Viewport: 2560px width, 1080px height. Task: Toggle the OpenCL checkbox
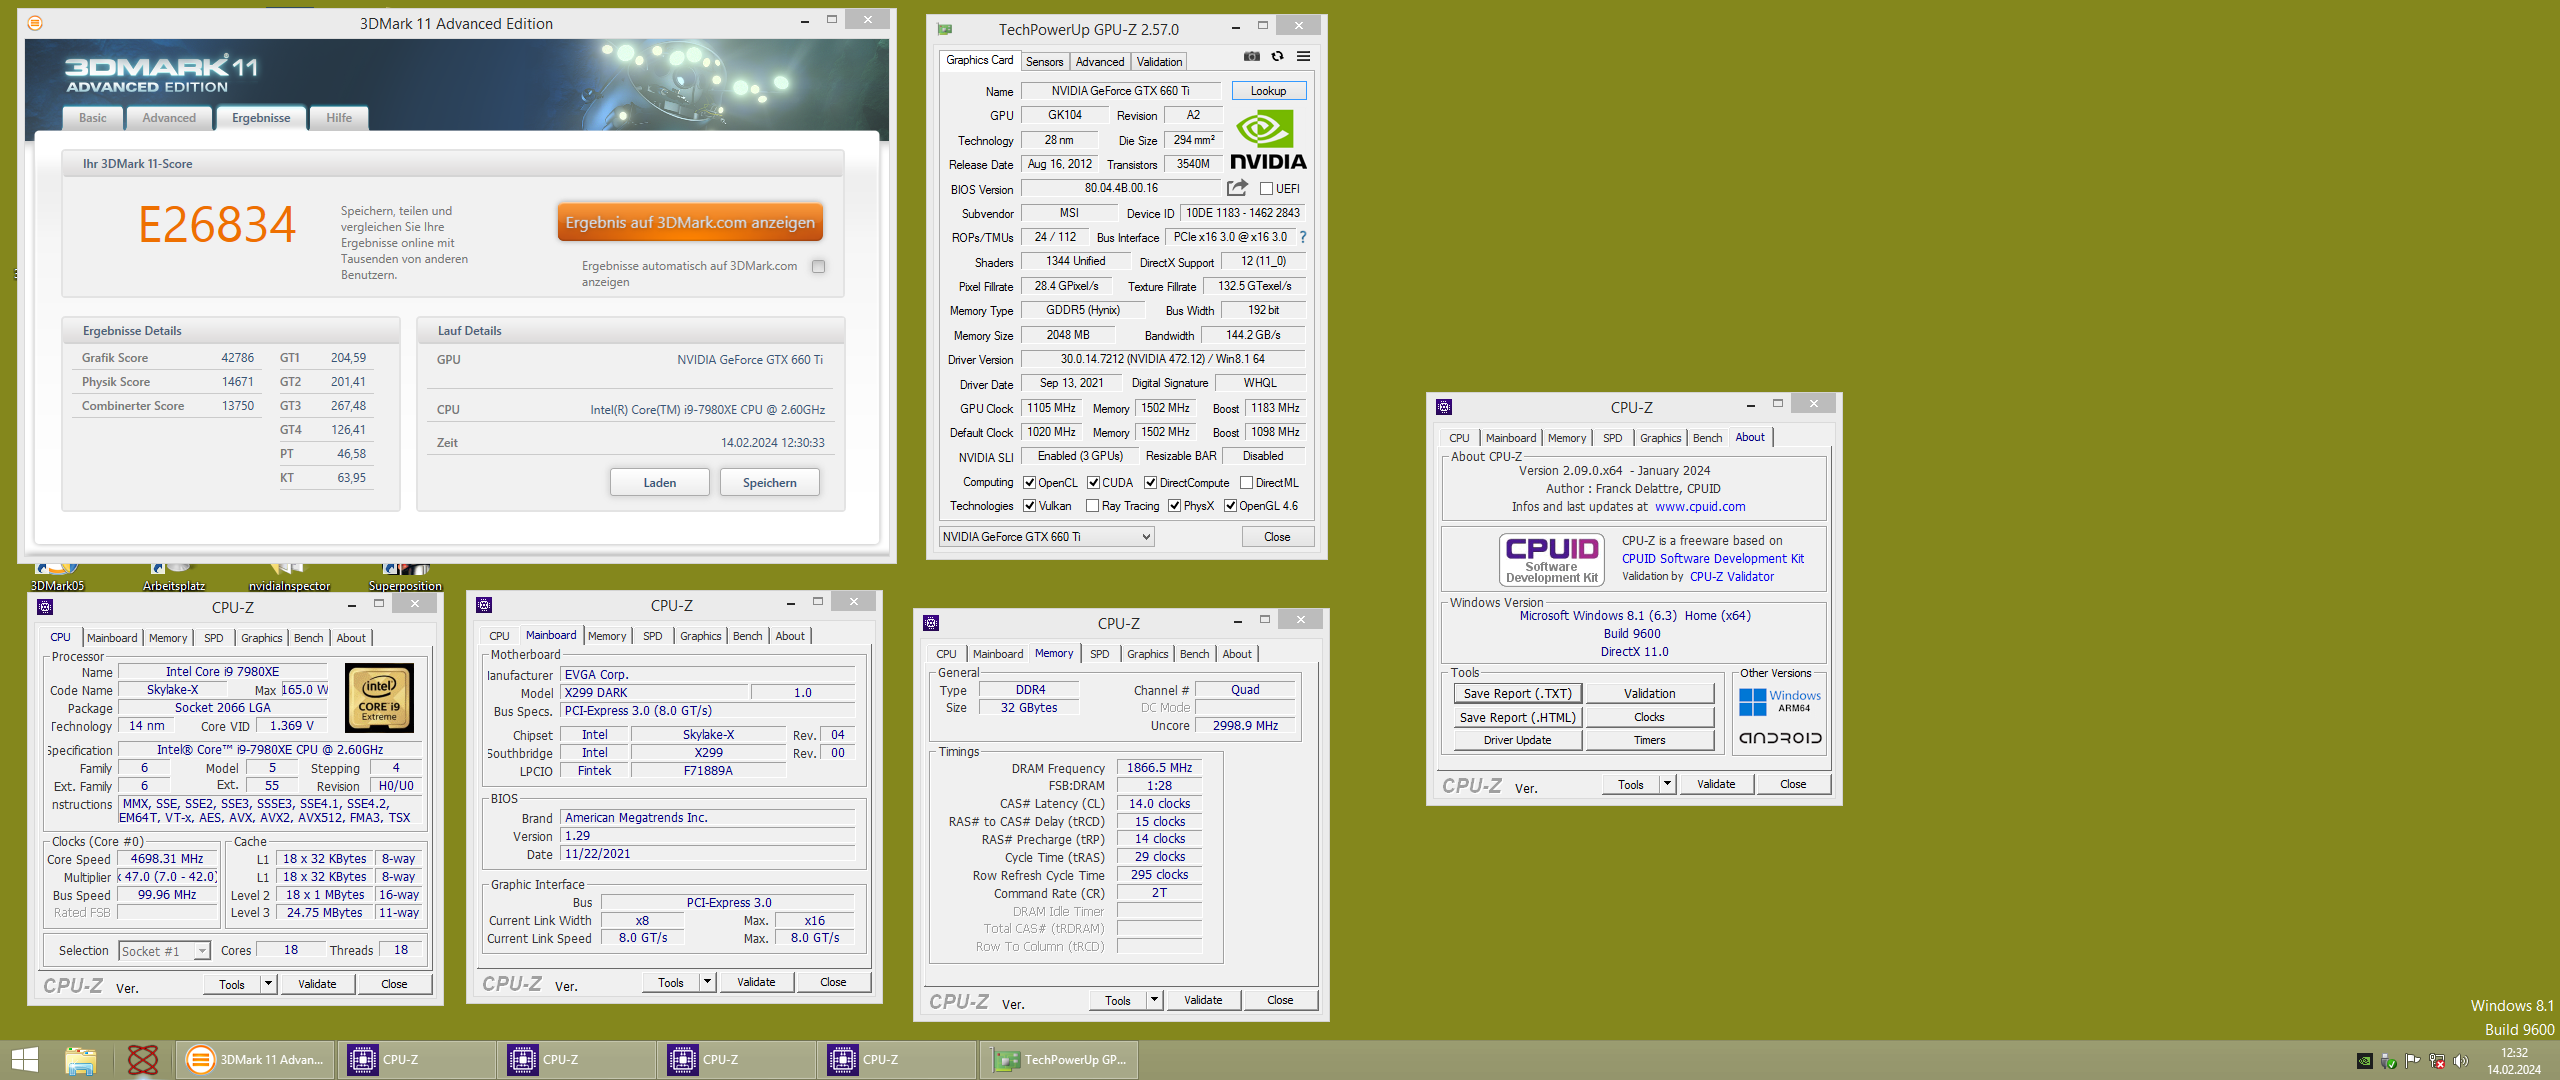pos(1029,482)
